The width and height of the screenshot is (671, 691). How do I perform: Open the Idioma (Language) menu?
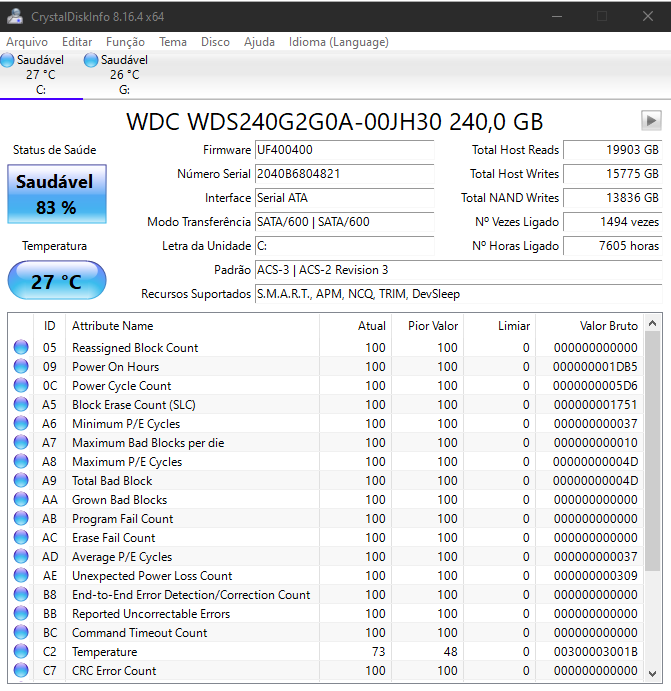click(x=338, y=42)
